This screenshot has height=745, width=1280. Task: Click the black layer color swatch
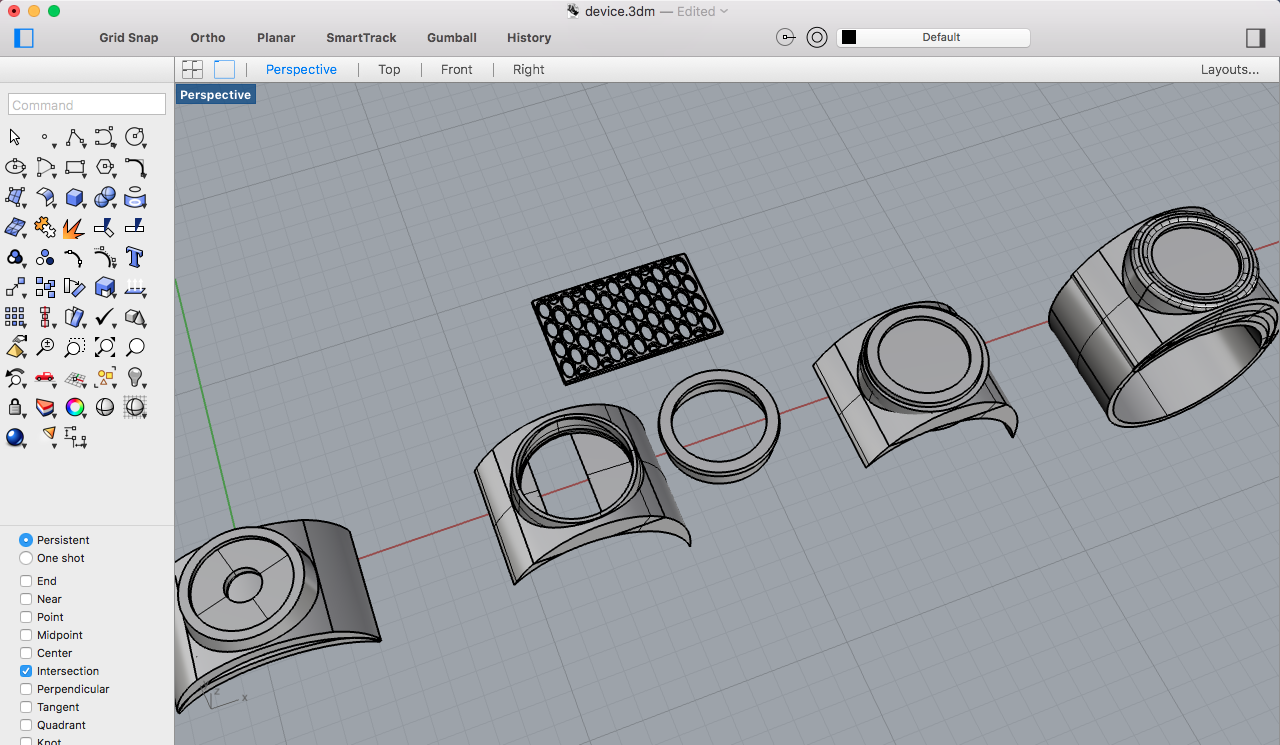[849, 37]
